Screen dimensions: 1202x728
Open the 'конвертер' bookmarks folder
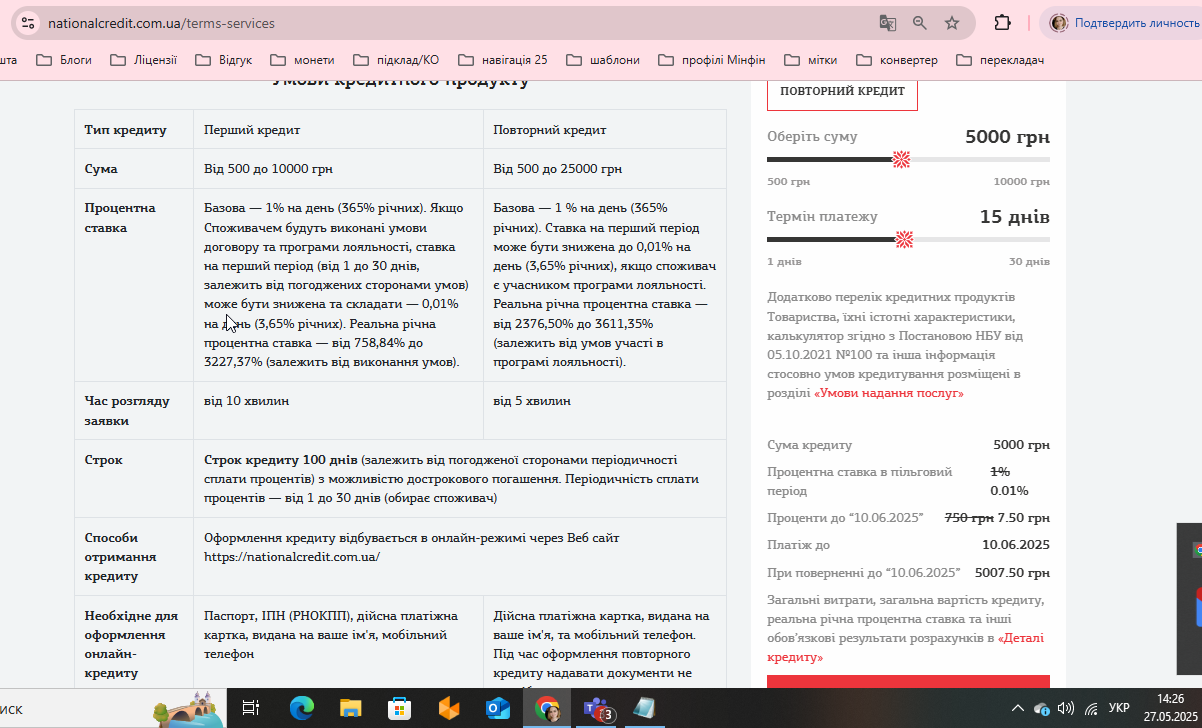pyautogui.click(x=897, y=60)
